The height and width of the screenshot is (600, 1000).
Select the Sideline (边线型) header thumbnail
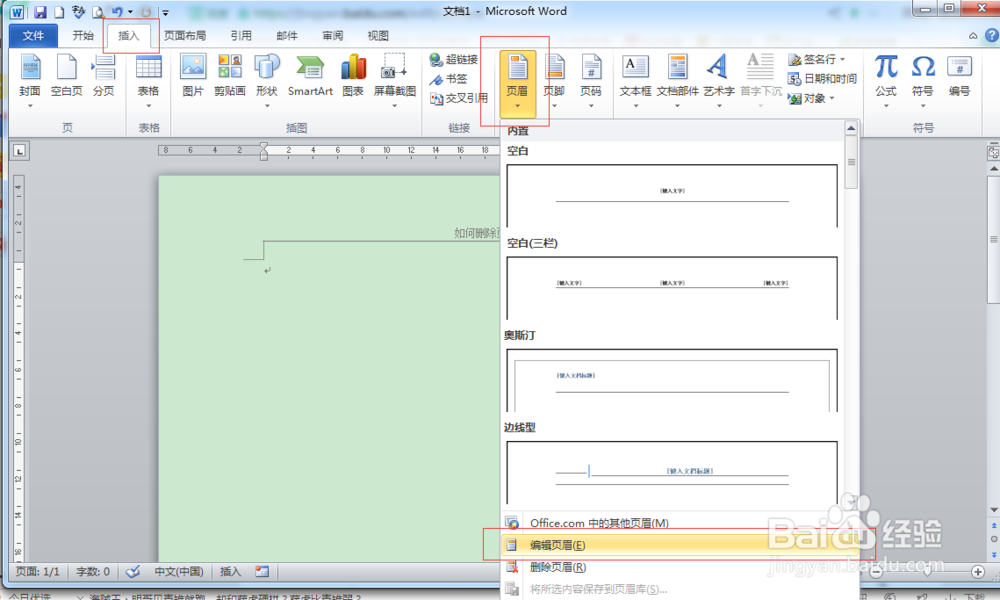(672, 472)
